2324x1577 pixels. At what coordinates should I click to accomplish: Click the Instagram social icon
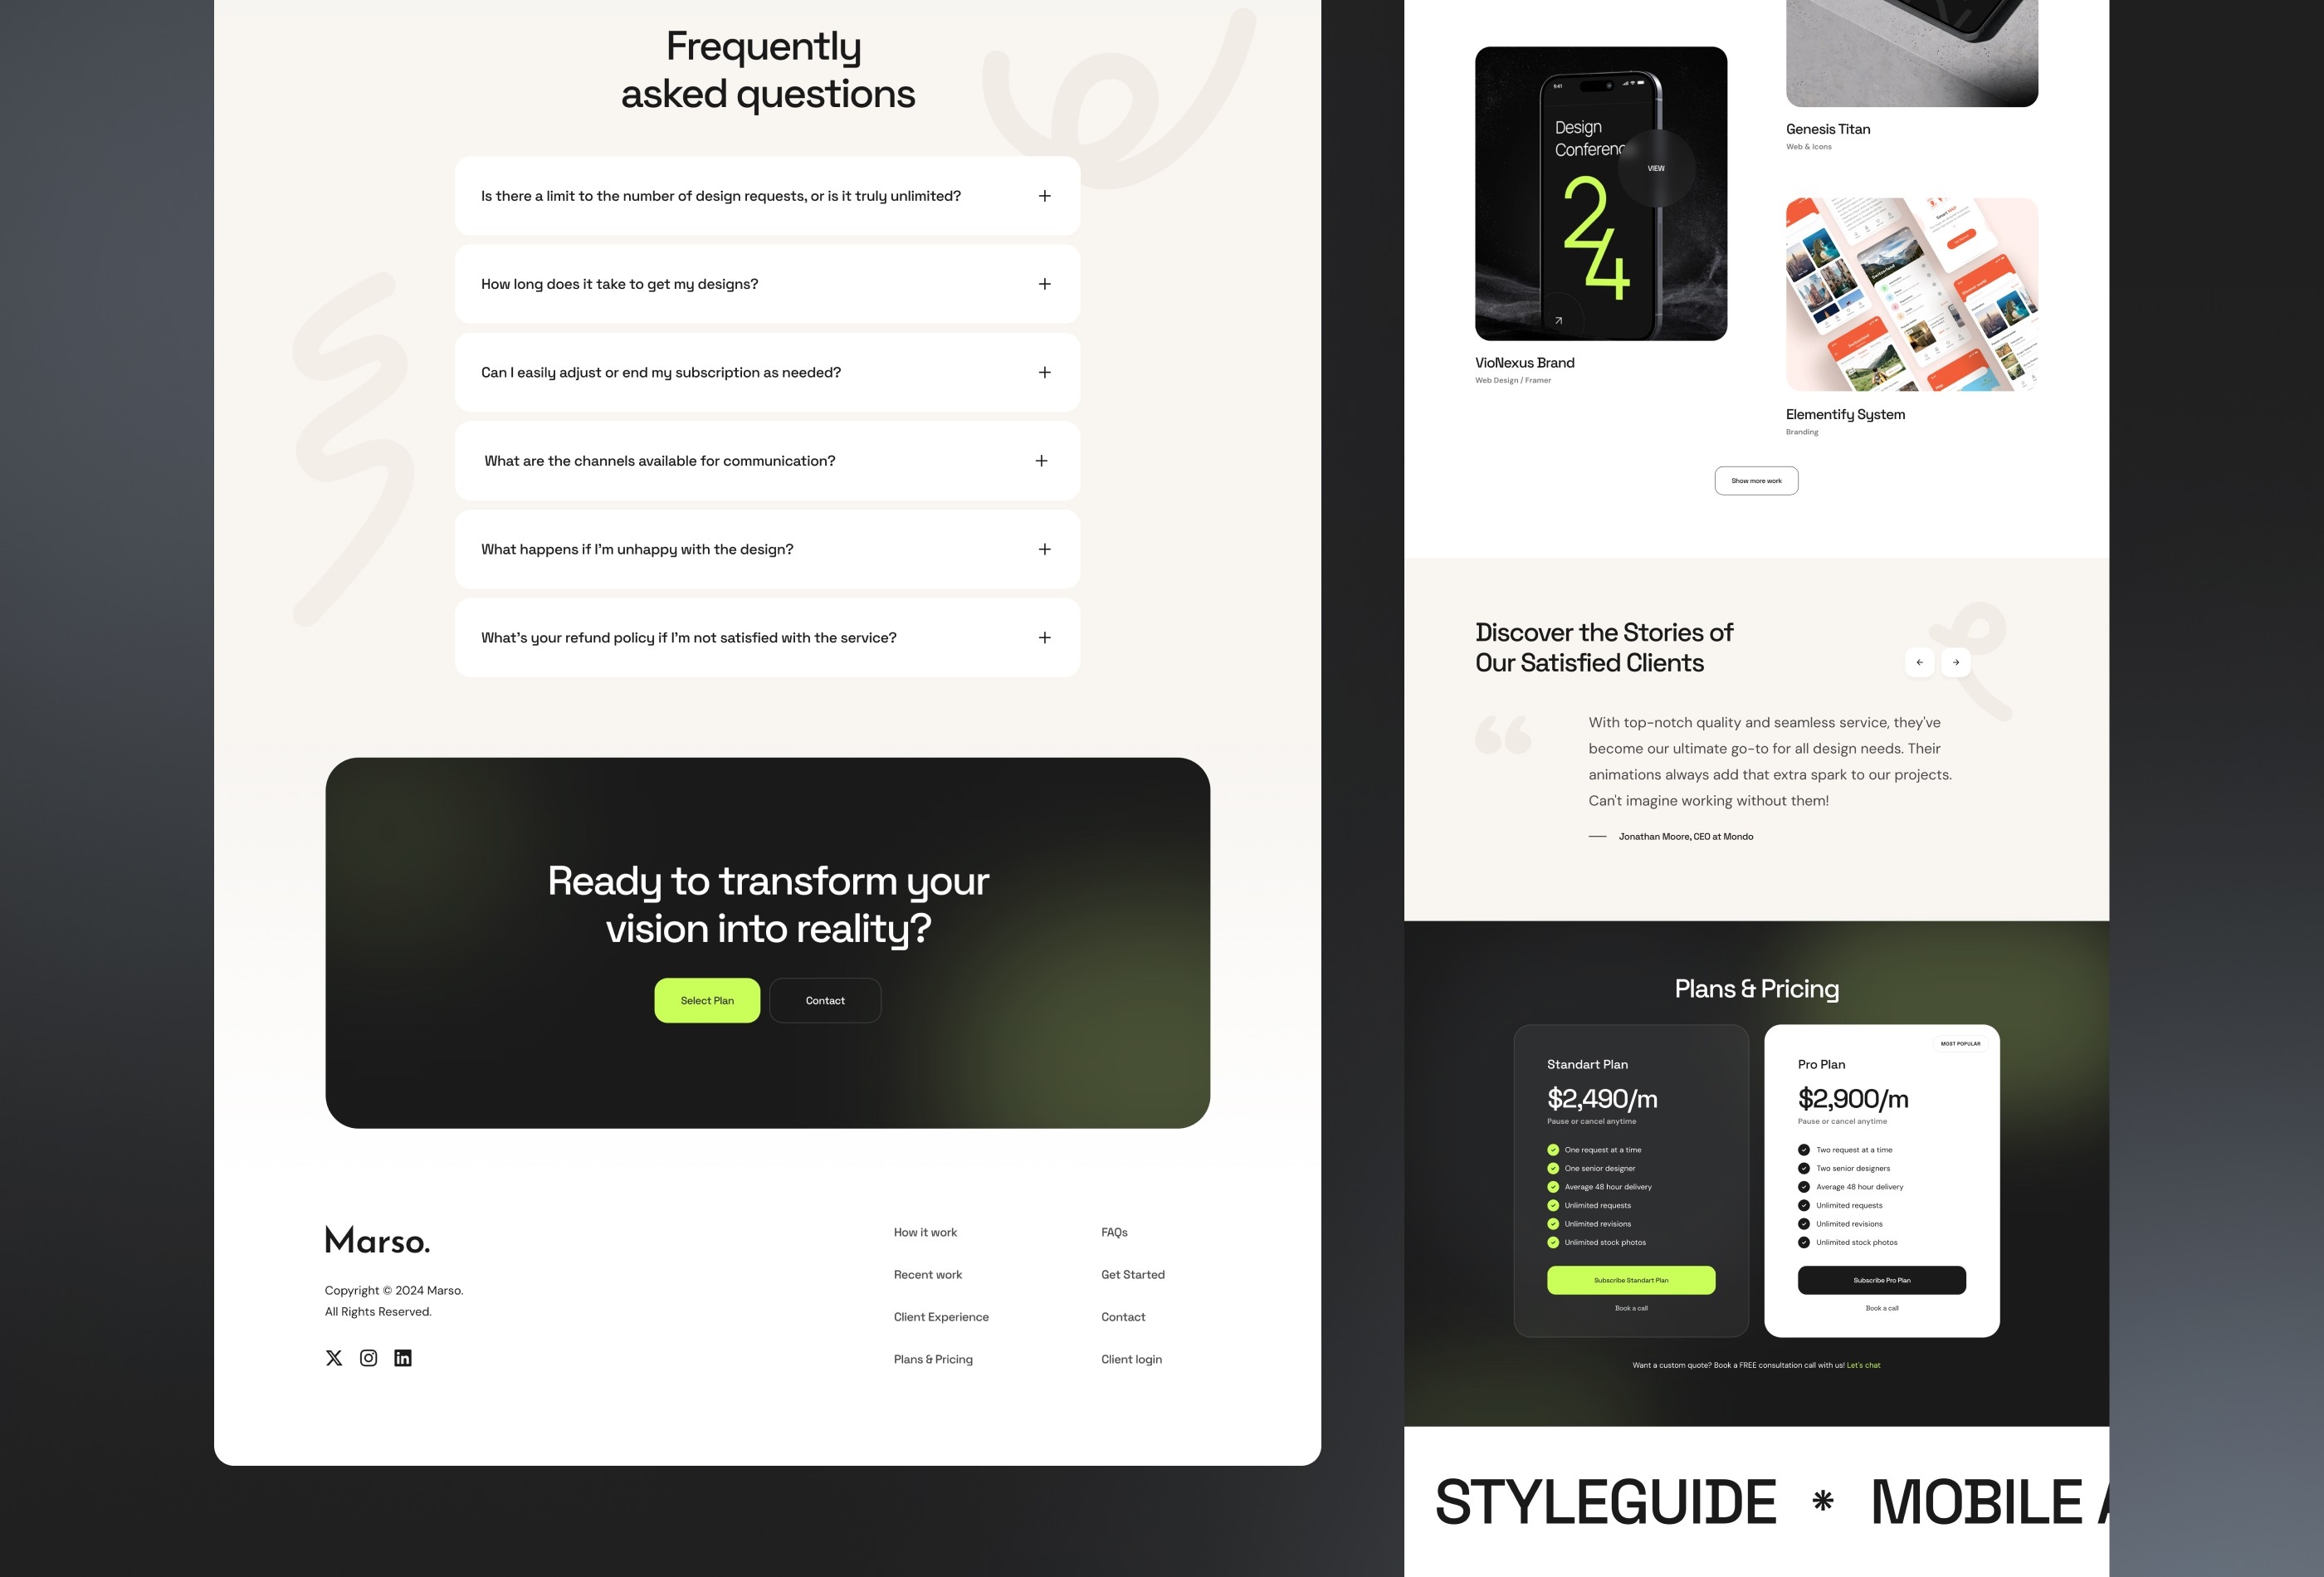tap(368, 1355)
